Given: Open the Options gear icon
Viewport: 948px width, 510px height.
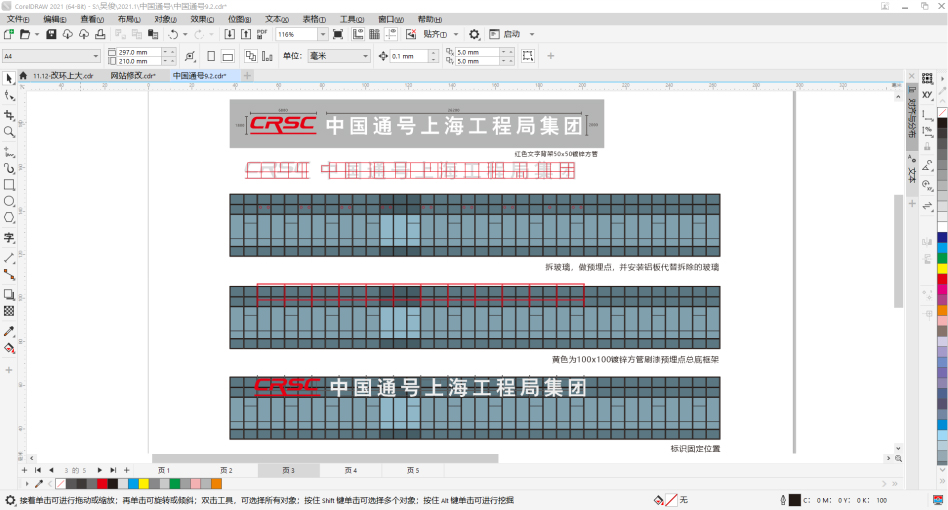Looking at the screenshot, I should [x=474, y=34].
